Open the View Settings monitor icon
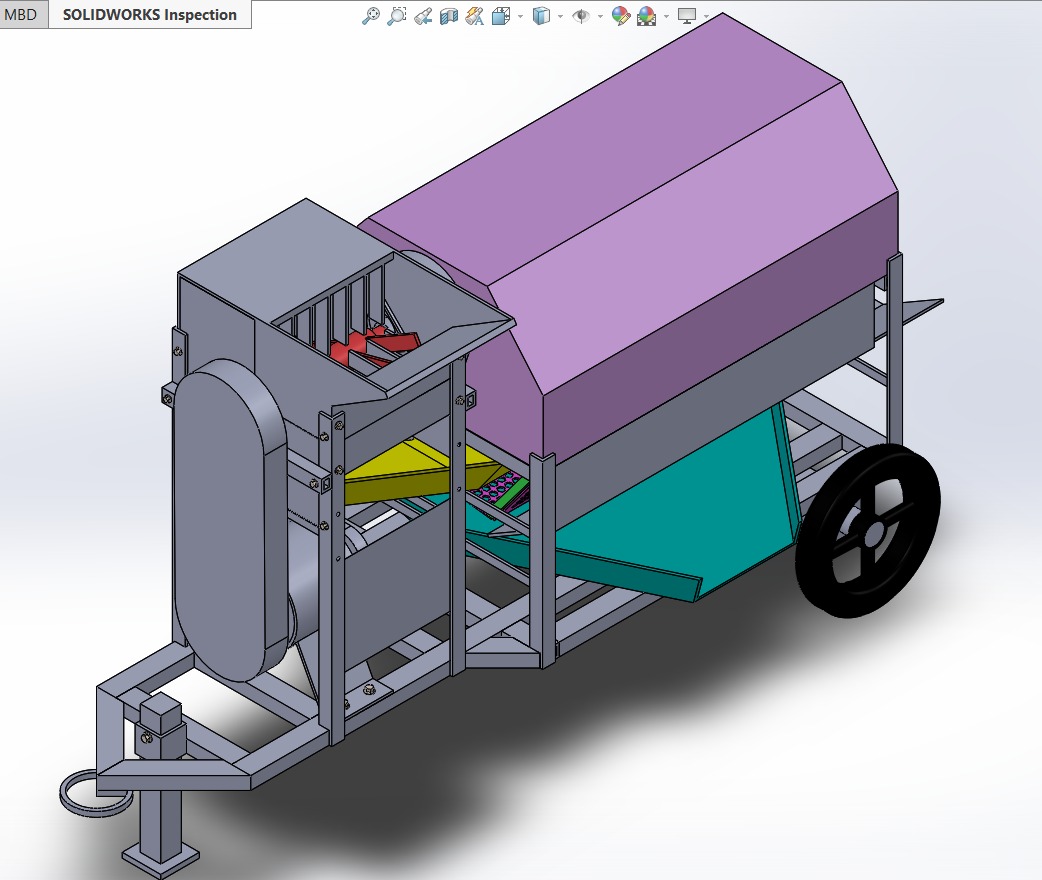This screenshot has width=1042, height=880. [x=687, y=16]
